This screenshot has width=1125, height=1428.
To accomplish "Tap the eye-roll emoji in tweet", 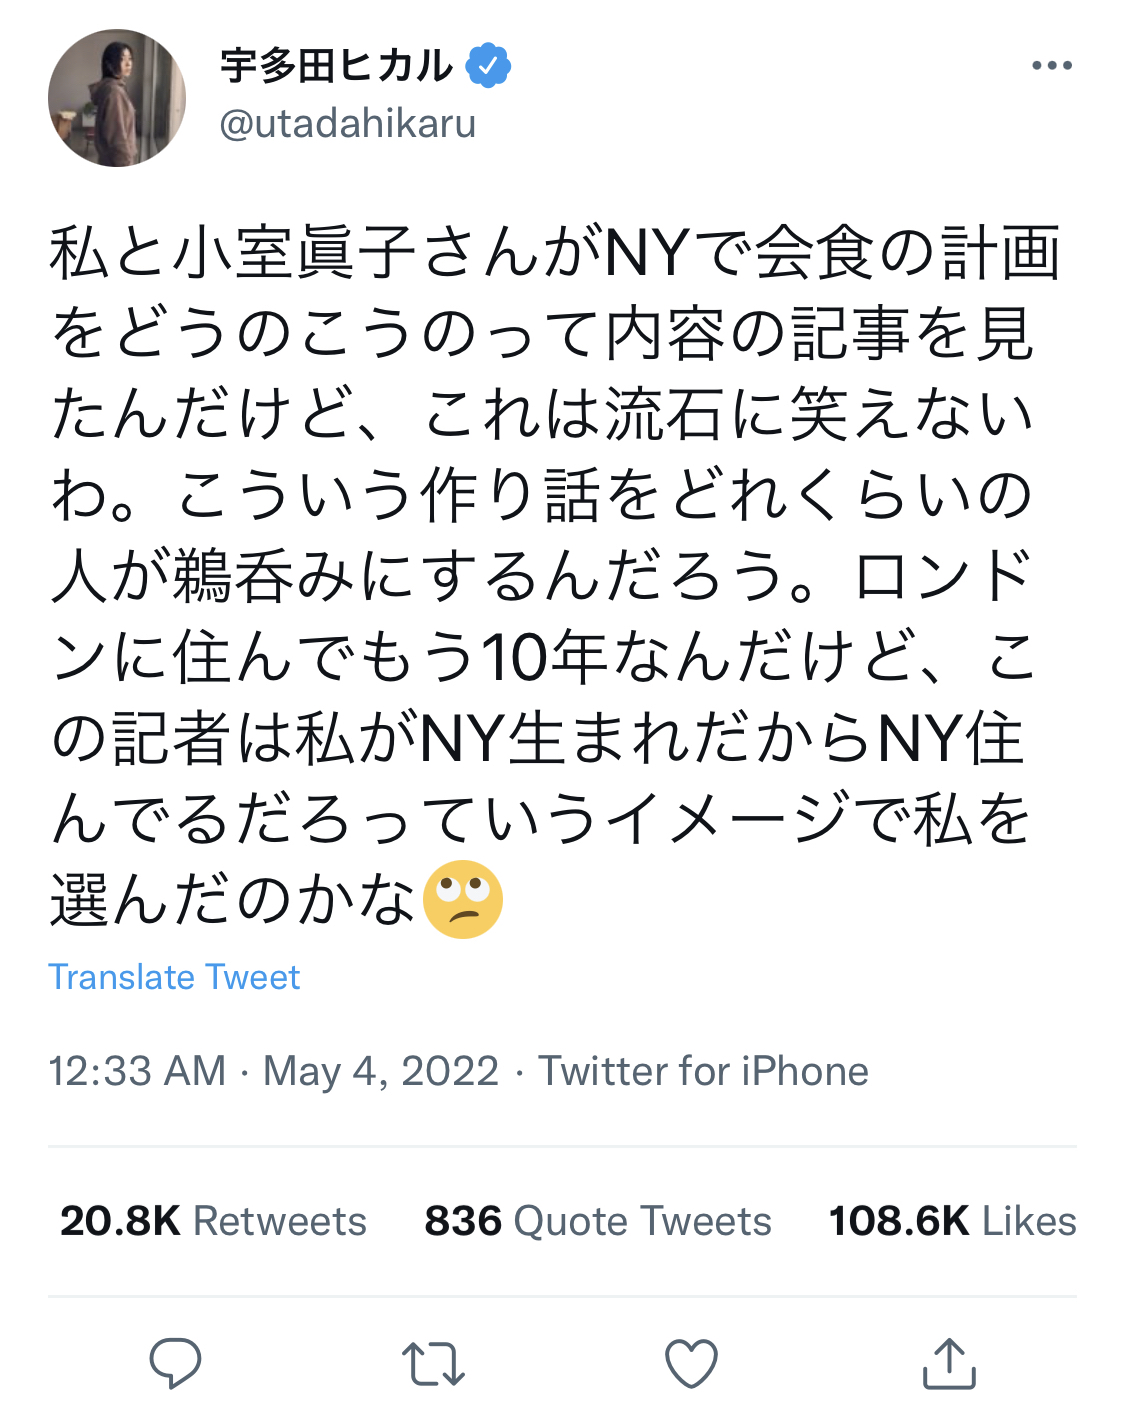I will tap(462, 899).
